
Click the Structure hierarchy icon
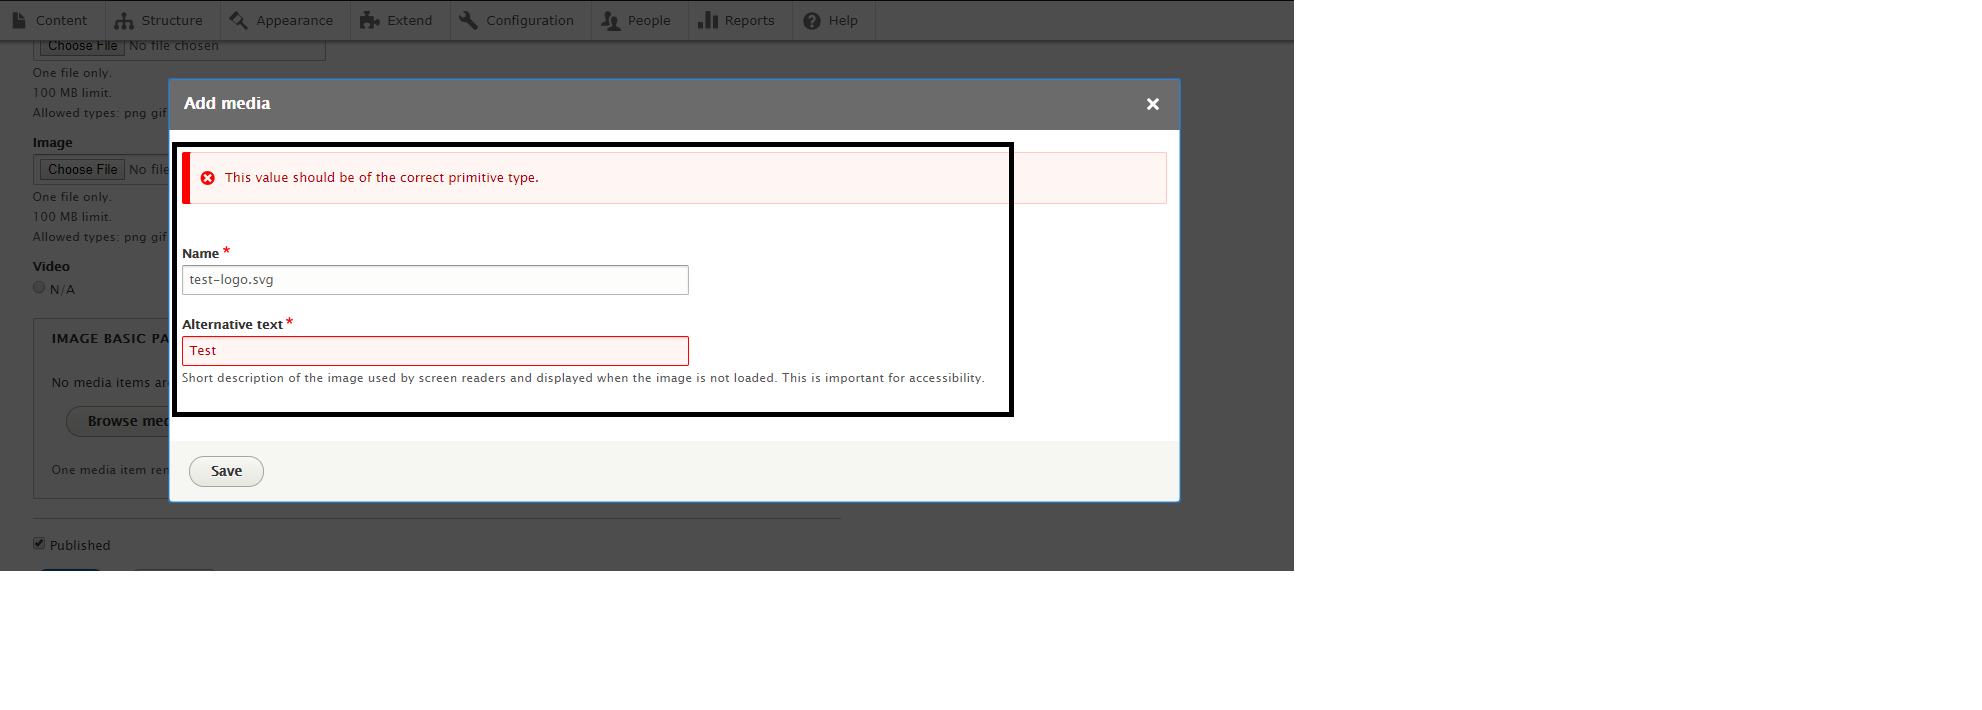[124, 20]
